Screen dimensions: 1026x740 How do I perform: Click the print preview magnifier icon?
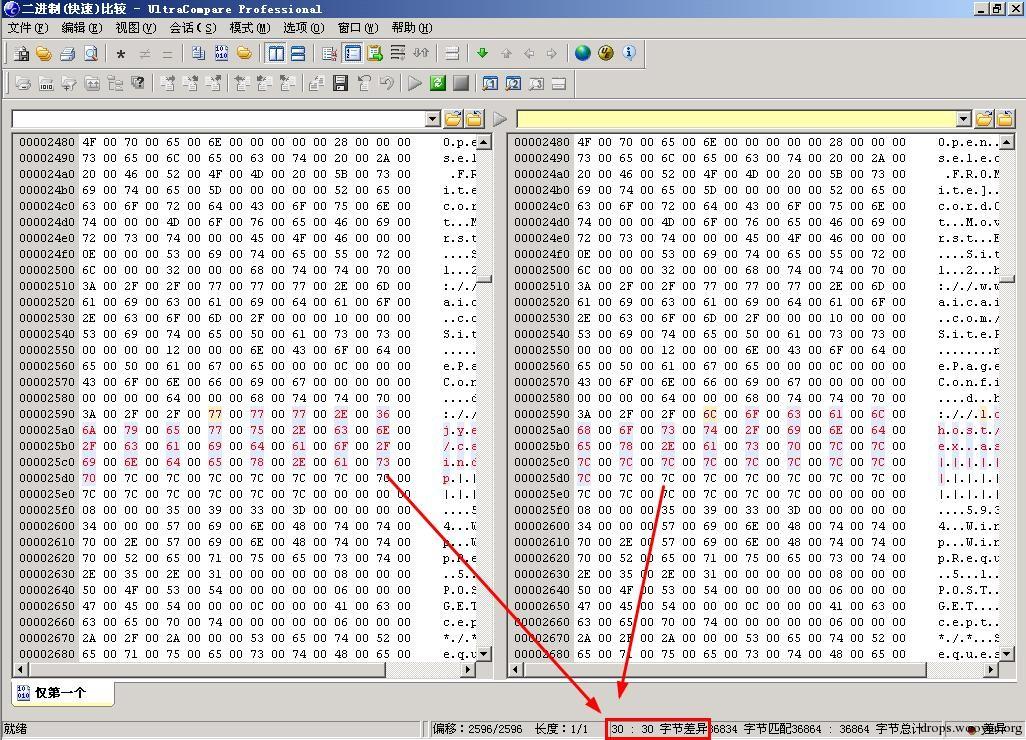click(x=90, y=54)
